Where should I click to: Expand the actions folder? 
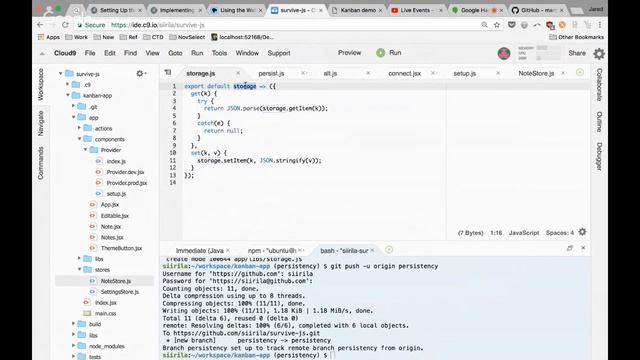79,128
